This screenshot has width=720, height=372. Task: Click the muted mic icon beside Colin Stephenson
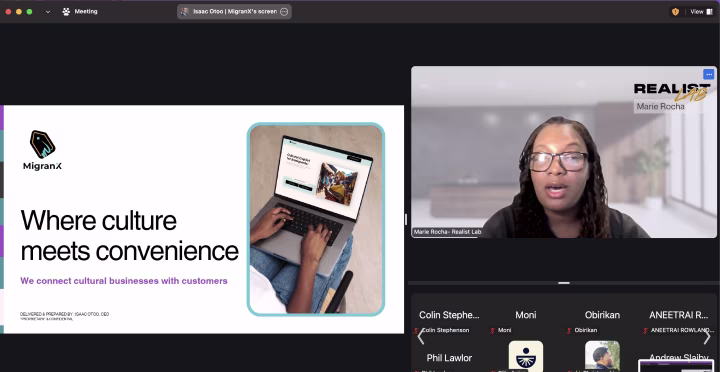tap(416, 330)
